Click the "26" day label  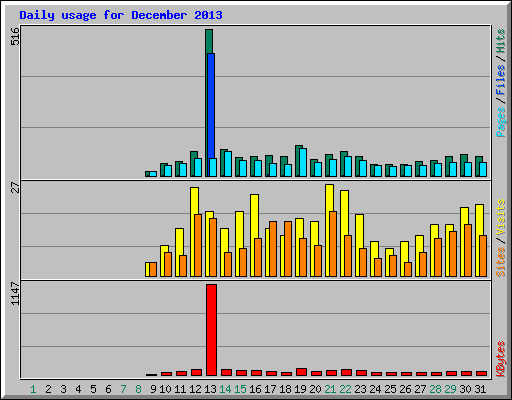point(405,389)
